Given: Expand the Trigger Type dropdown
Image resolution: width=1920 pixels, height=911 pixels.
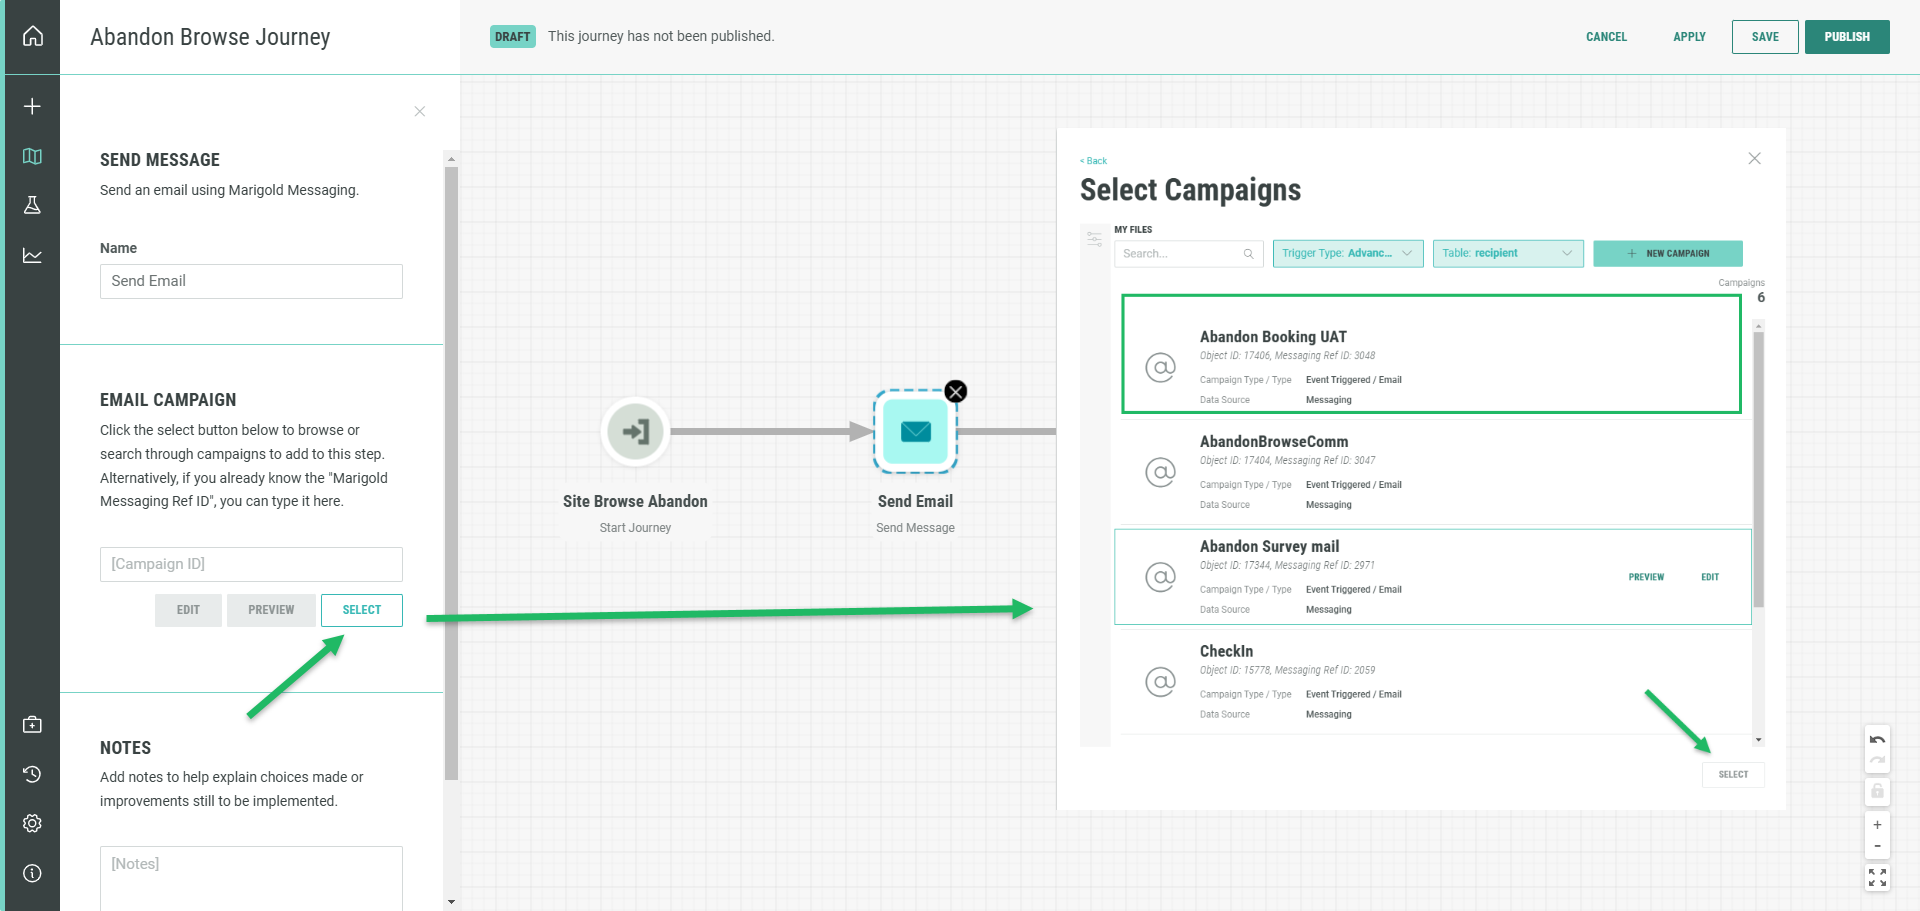Looking at the screenshot, I should click(x=1347, y=254).
